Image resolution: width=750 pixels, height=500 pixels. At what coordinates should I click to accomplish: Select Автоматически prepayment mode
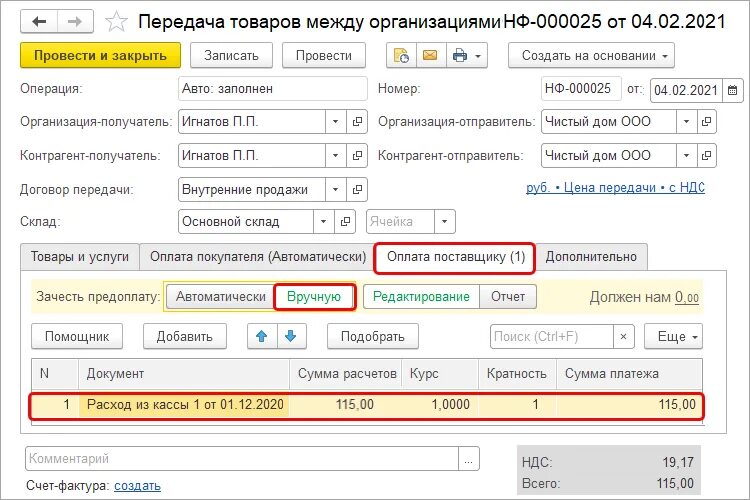click(221, 297)
